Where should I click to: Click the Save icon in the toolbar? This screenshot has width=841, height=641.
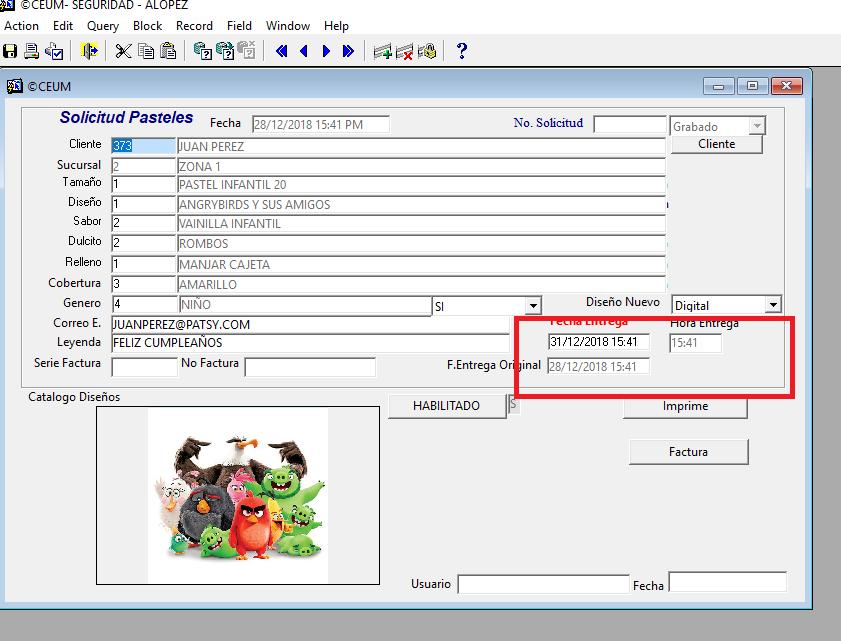click(10, 51)
